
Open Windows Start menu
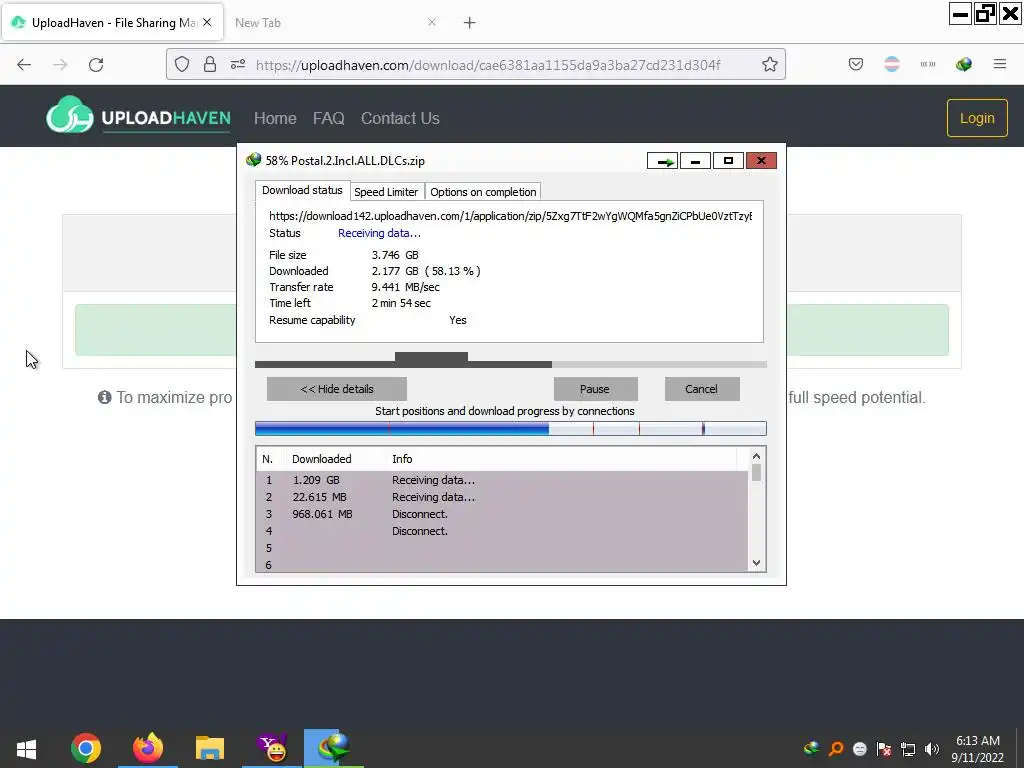(x=26, y=748)
